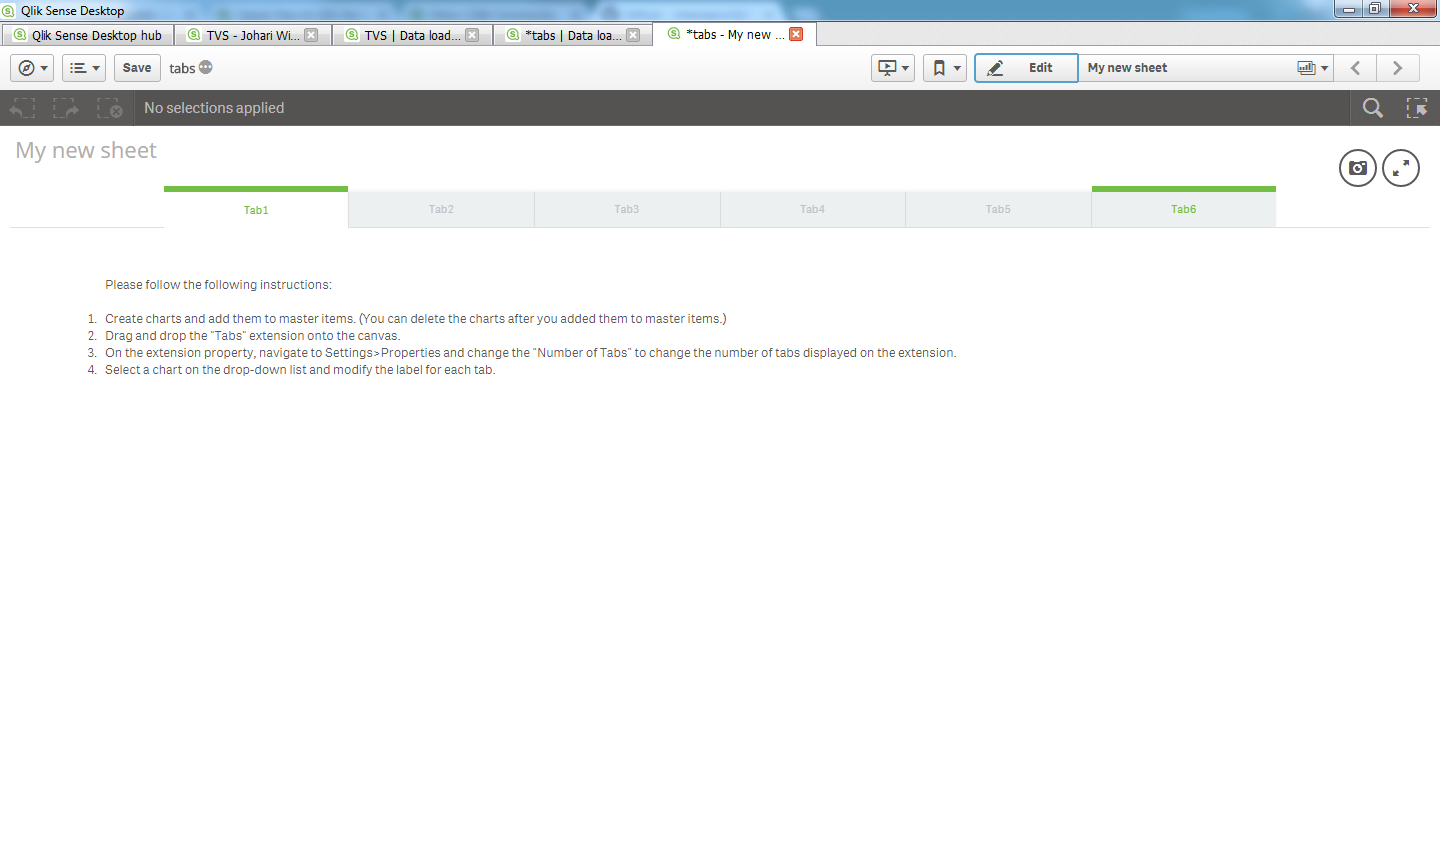Click the No selections applied text

pos(214,108)
